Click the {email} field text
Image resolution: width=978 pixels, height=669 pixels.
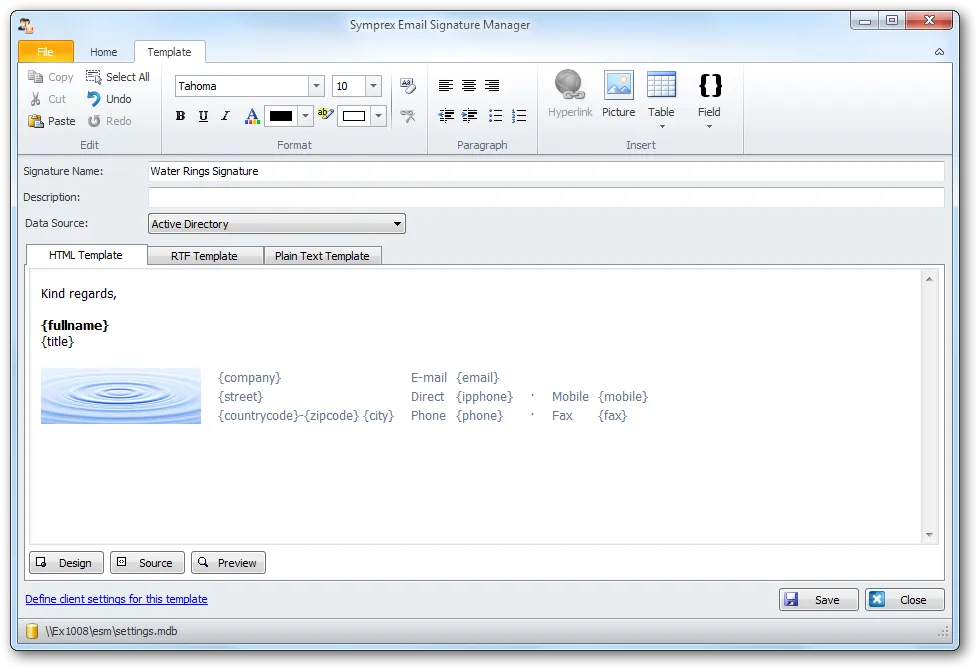(x=478, y=378)
